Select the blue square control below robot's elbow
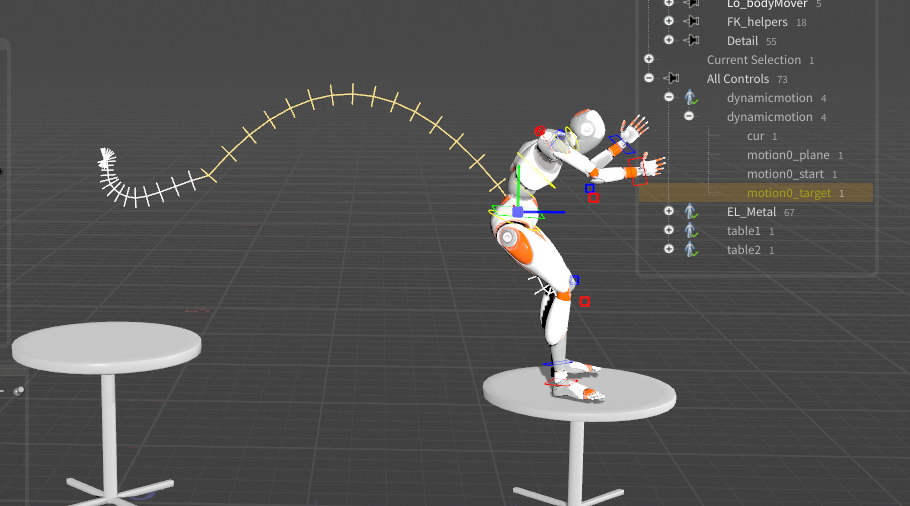Screen dimensions: 910x506 point(589,188)
